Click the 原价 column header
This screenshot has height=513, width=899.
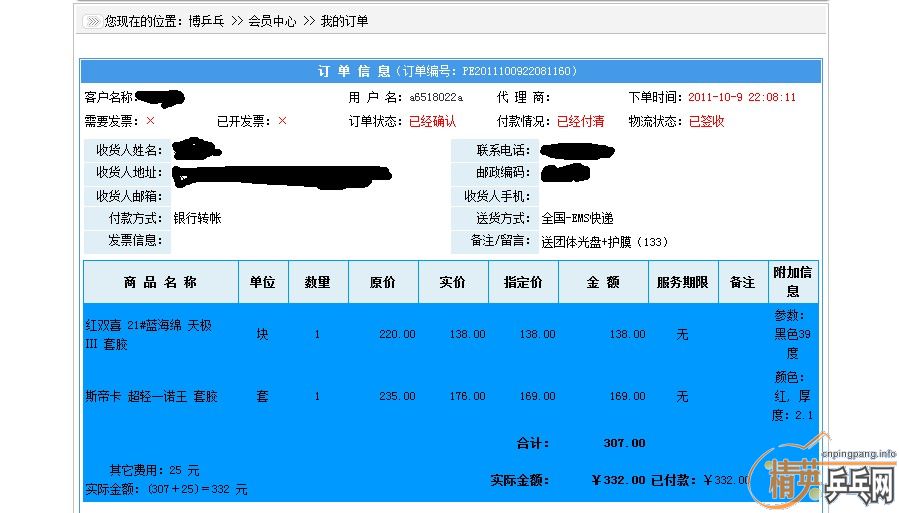(x=383, y=282)
